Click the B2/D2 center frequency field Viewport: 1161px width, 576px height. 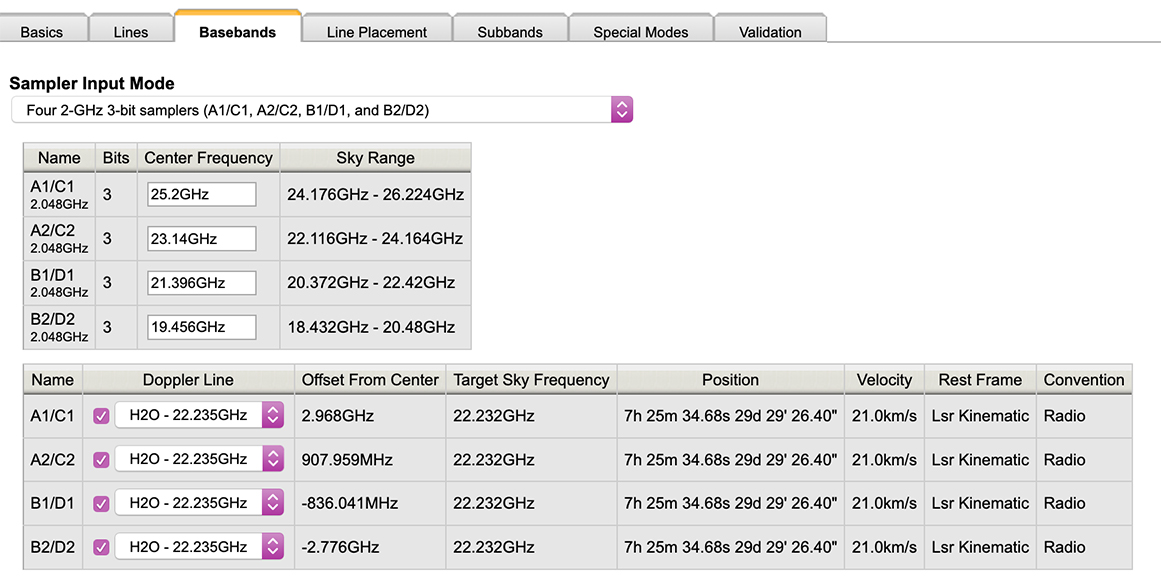(201, 327)
